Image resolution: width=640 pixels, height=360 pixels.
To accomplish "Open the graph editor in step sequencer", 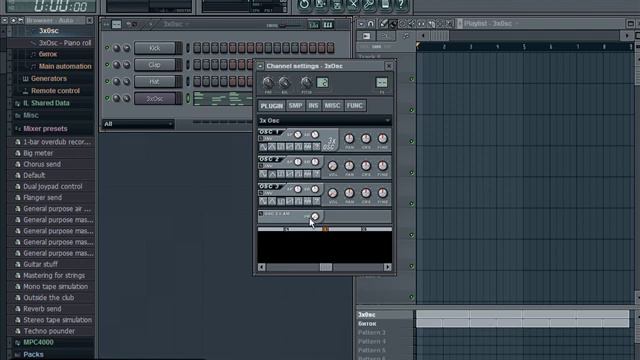I will (313, 25).
